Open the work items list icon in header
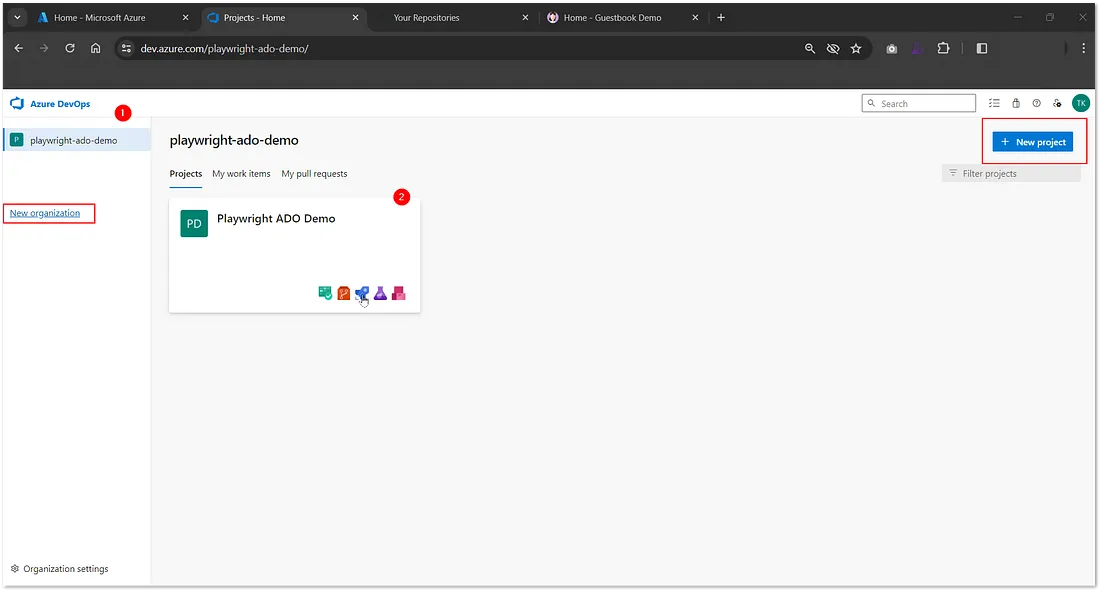 tap(994, 103)
